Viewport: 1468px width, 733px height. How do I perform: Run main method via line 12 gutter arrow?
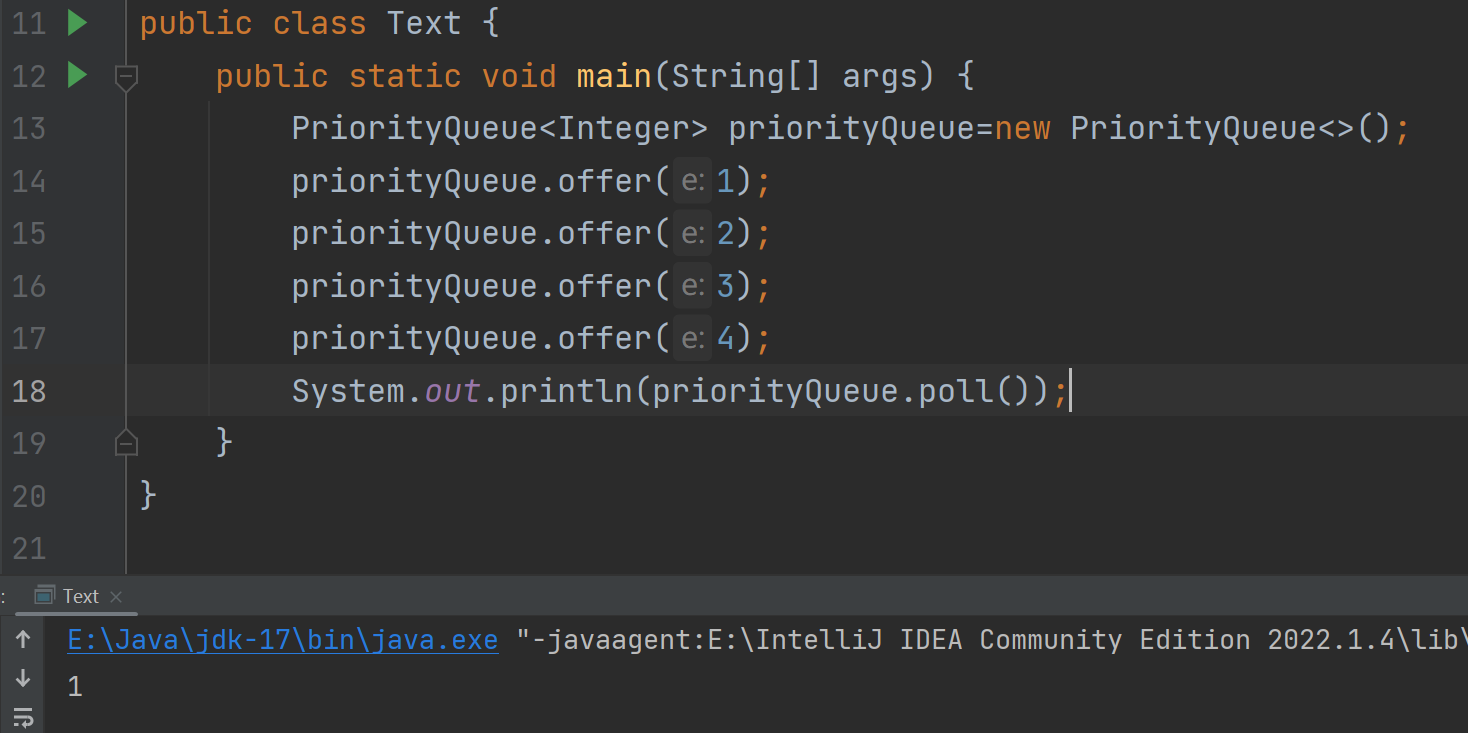(x=77, y=74)
